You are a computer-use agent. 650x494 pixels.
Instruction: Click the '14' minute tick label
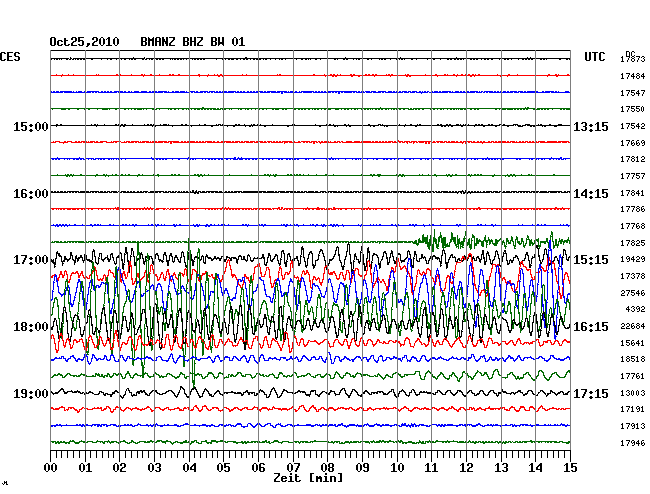[536, 468]
